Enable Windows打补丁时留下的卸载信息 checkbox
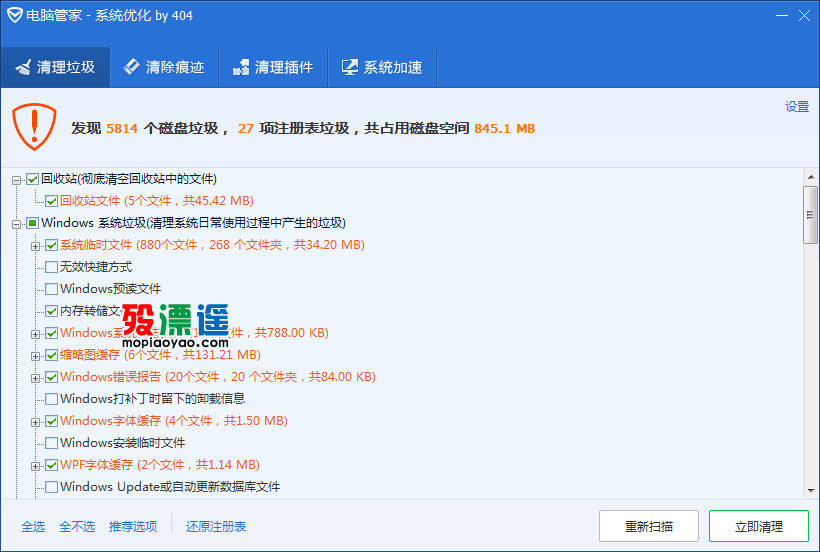The height and width of the screenshot is (552, 820). (x=51, y=399)
